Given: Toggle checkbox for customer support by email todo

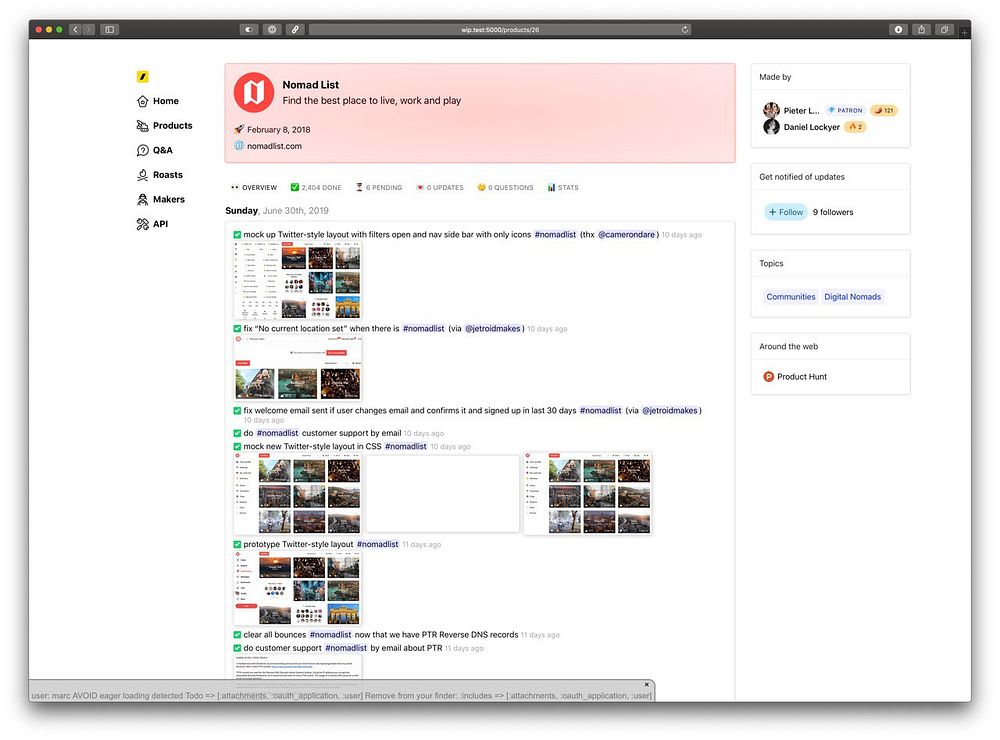Looking at the screenshot, I should coord(237,433).
